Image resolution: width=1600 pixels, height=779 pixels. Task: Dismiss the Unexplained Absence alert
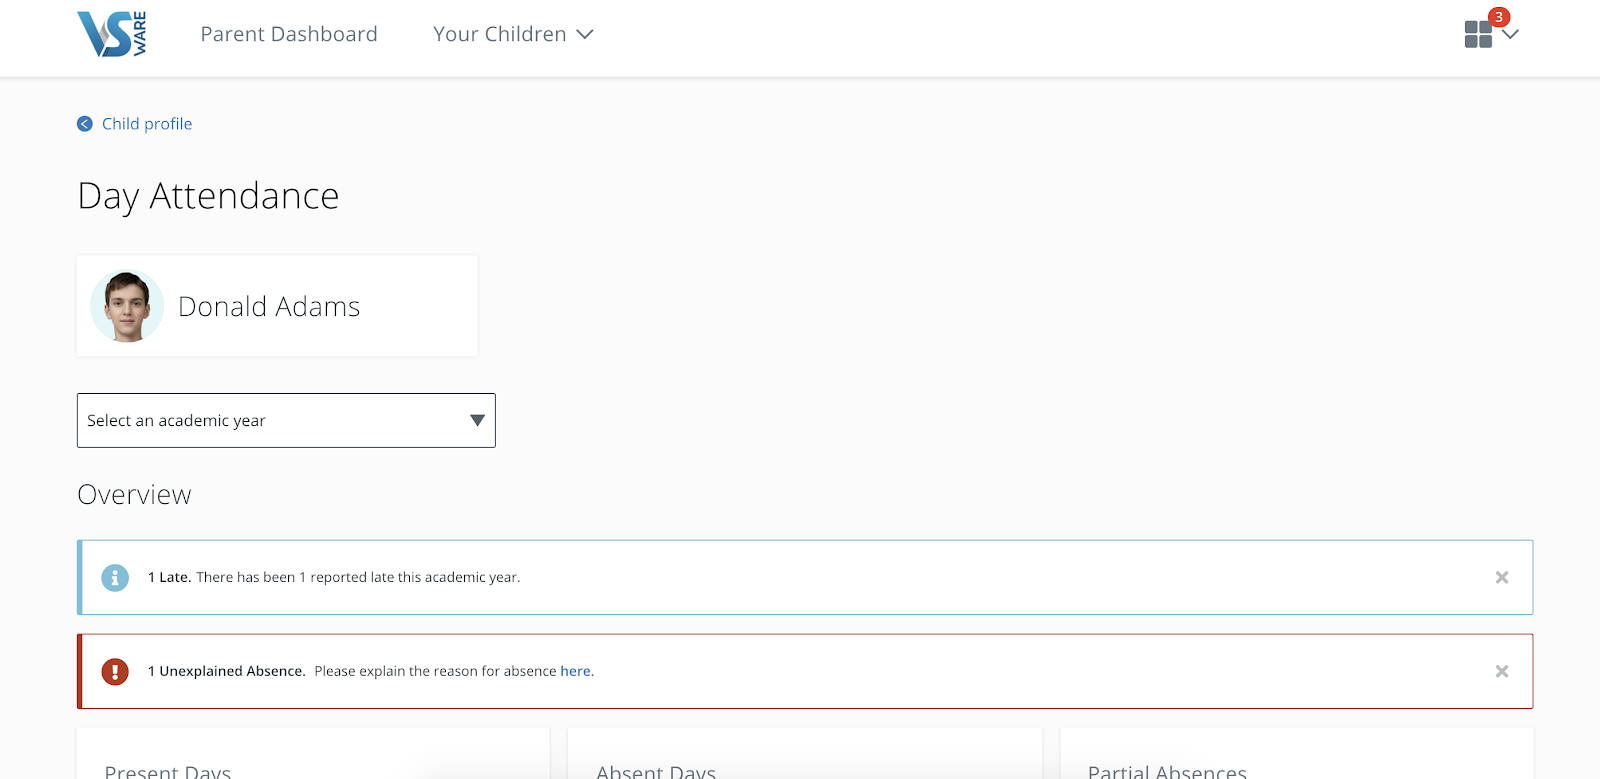[1501, 671]
